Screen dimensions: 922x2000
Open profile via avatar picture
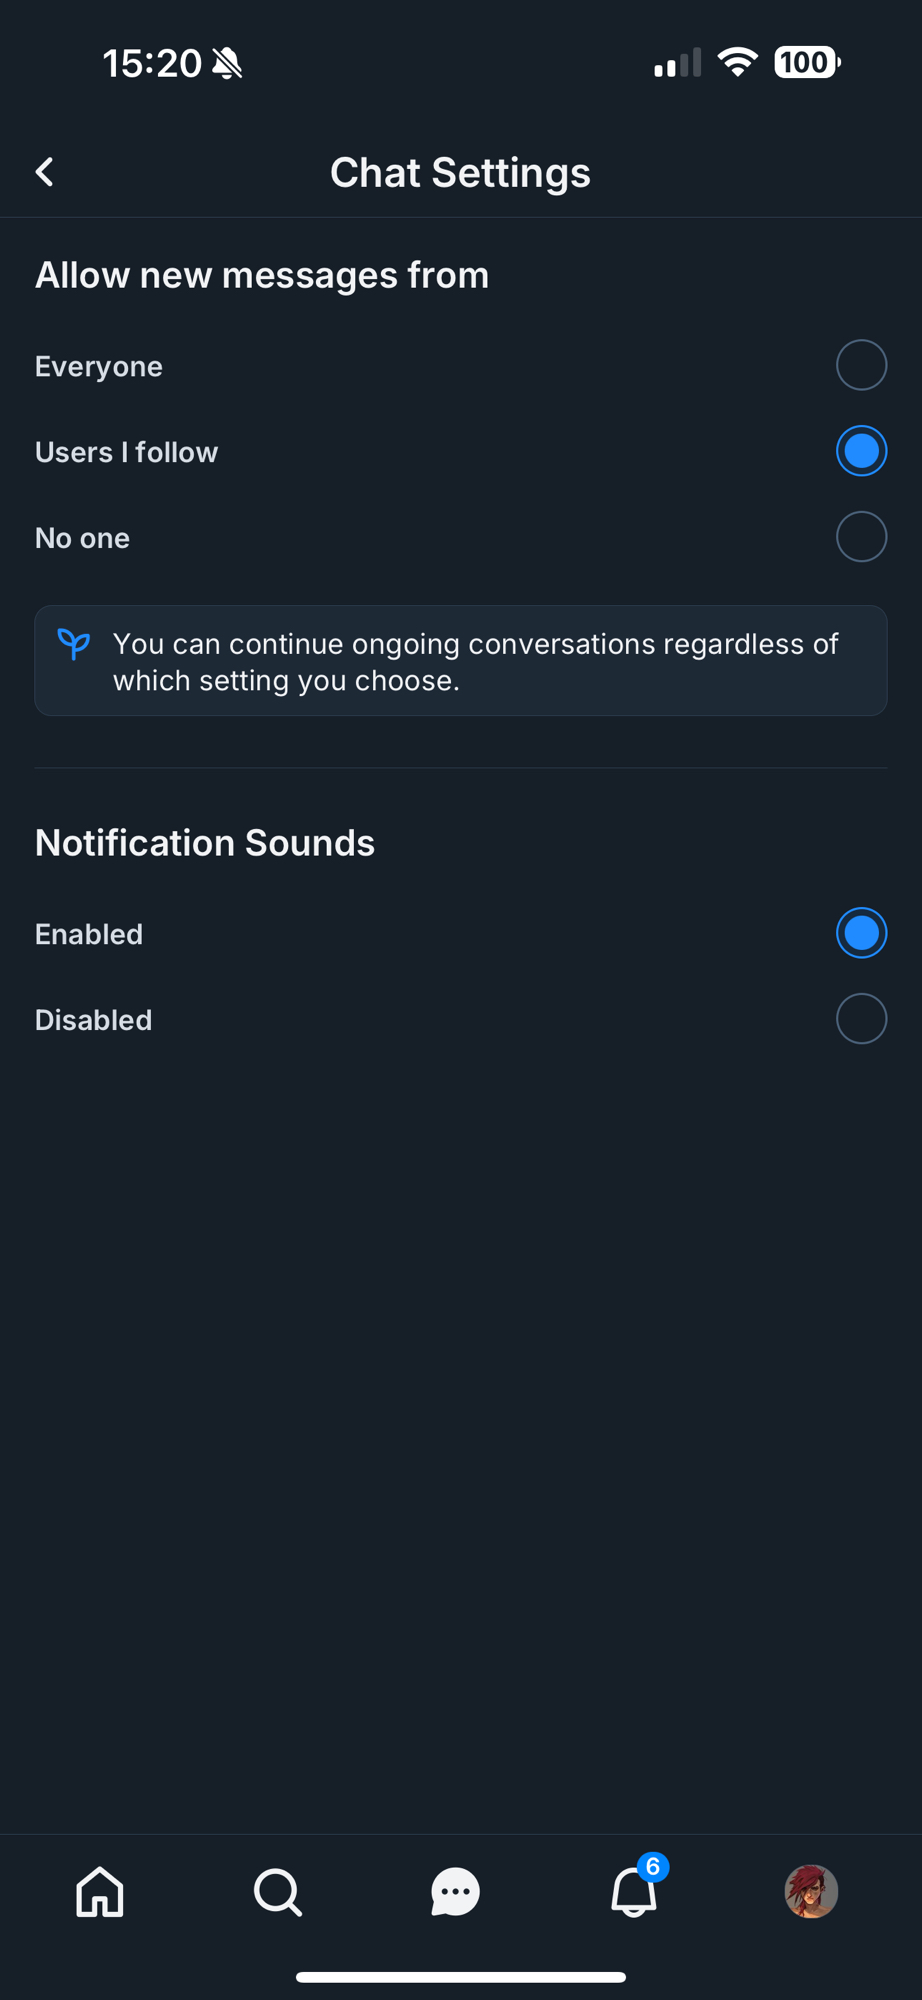(811, 1892)
